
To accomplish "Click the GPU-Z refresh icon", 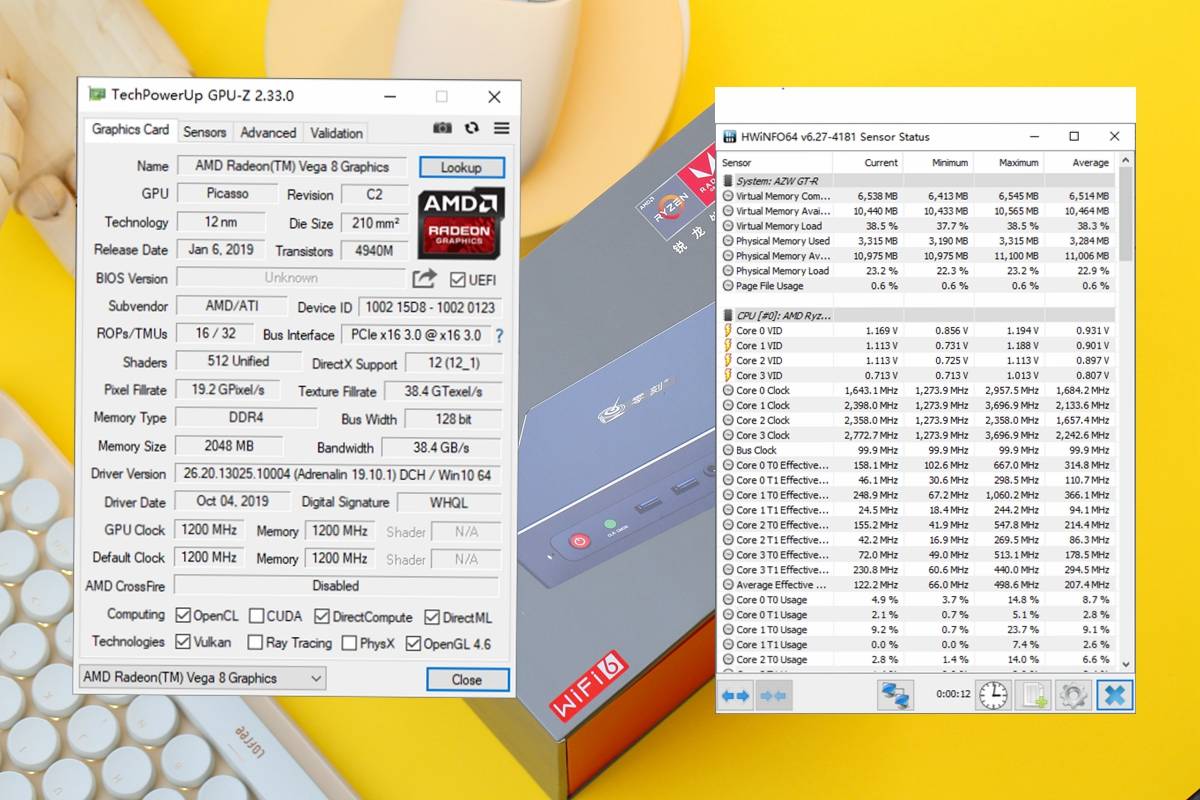I will coord(472,128).
